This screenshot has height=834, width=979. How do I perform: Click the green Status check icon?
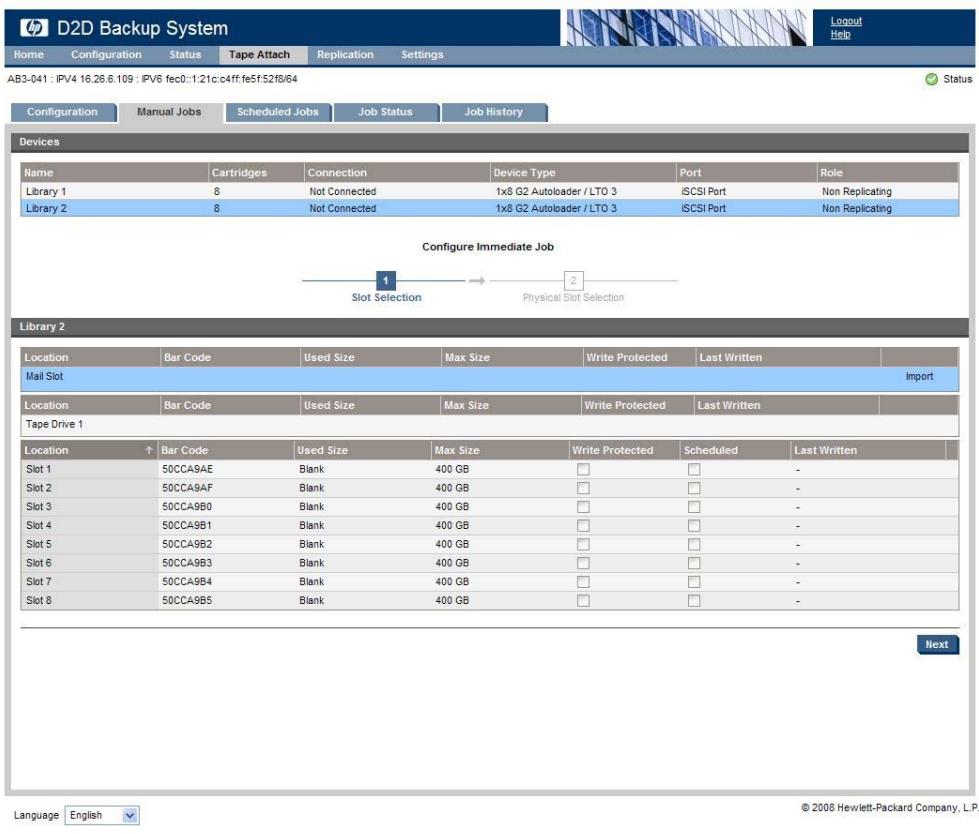pyautogui.click(x=931, y=79)
